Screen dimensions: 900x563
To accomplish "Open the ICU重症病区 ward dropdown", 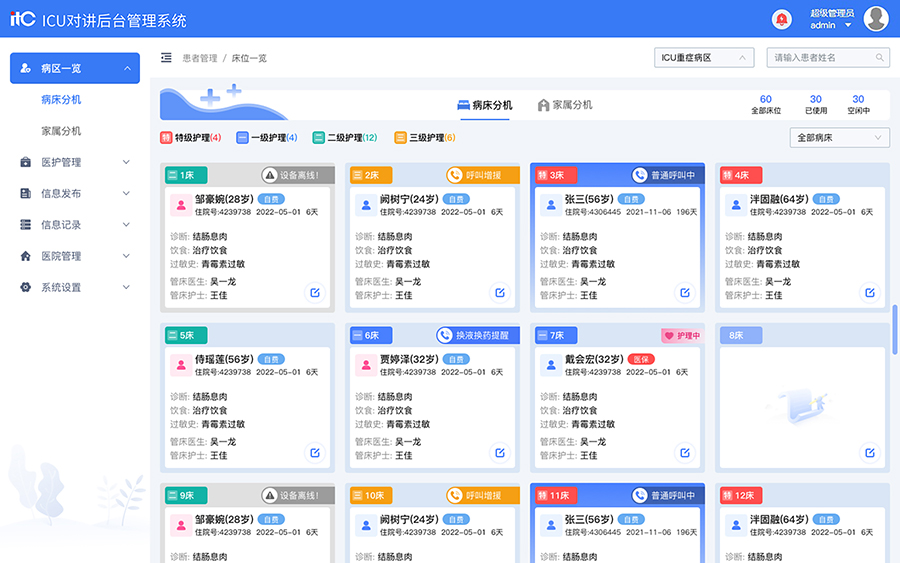I will coord(703,58).
